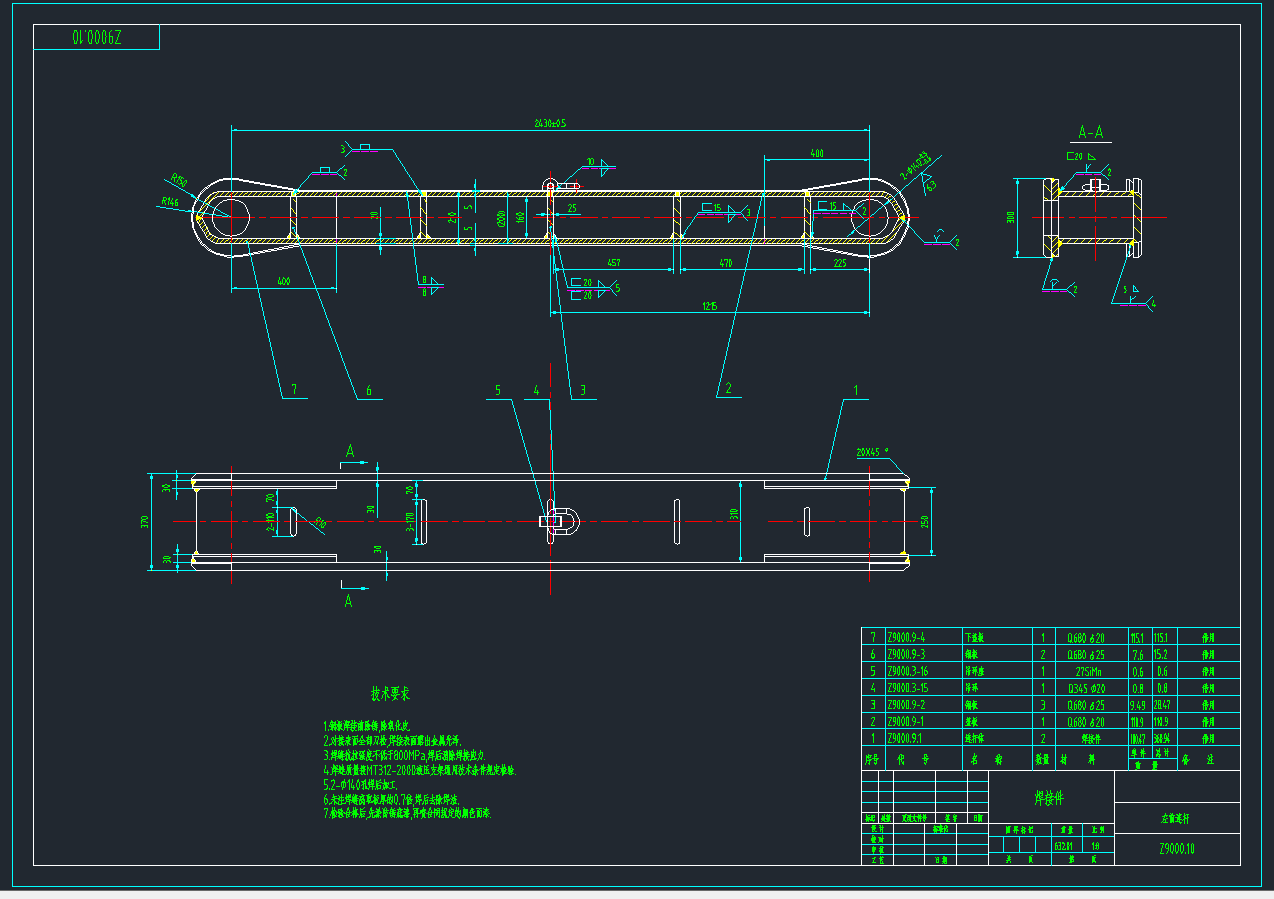Click part code Z9000.3-15 in the table
The image size is (1274, 899).
907,688
